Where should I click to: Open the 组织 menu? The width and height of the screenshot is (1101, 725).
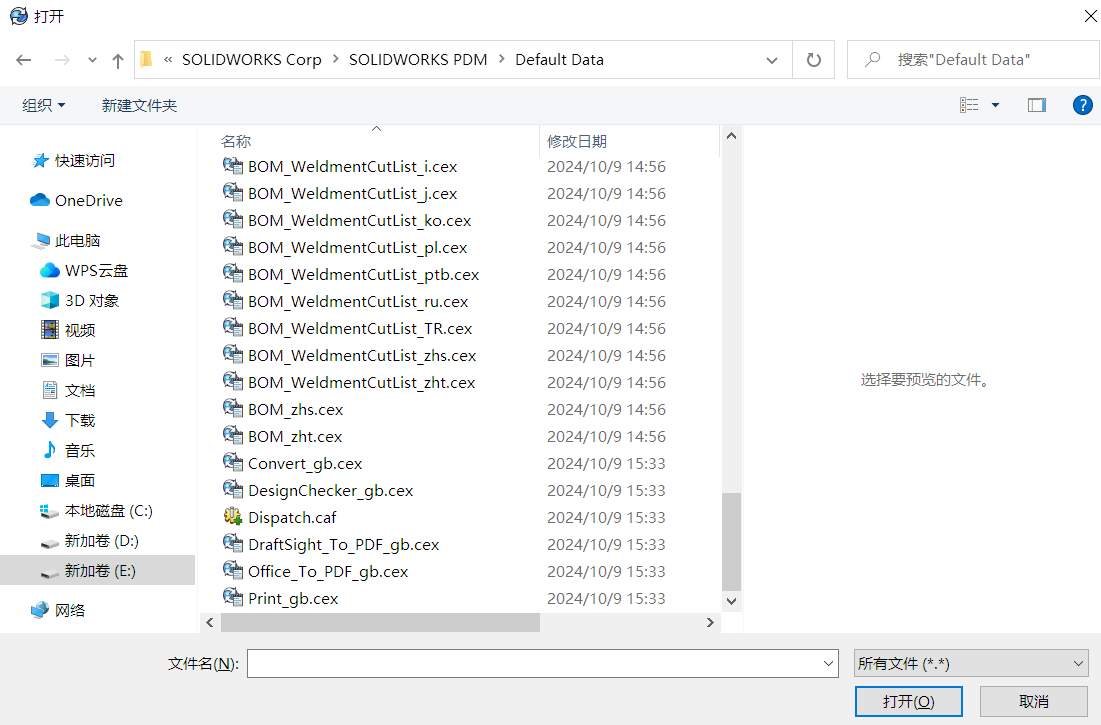pyautogui.click(x=44, y=105)
